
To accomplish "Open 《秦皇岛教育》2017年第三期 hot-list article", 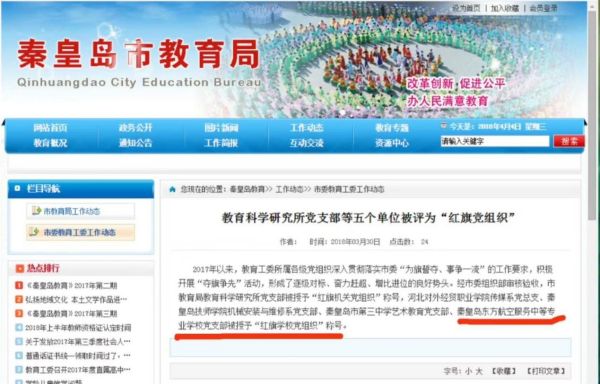I will pos(72,314).
